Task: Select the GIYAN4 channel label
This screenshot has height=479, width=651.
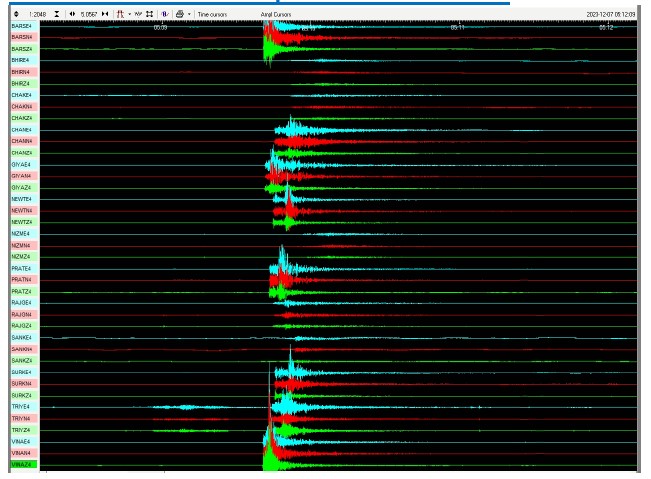Action: tap(22, 176)
